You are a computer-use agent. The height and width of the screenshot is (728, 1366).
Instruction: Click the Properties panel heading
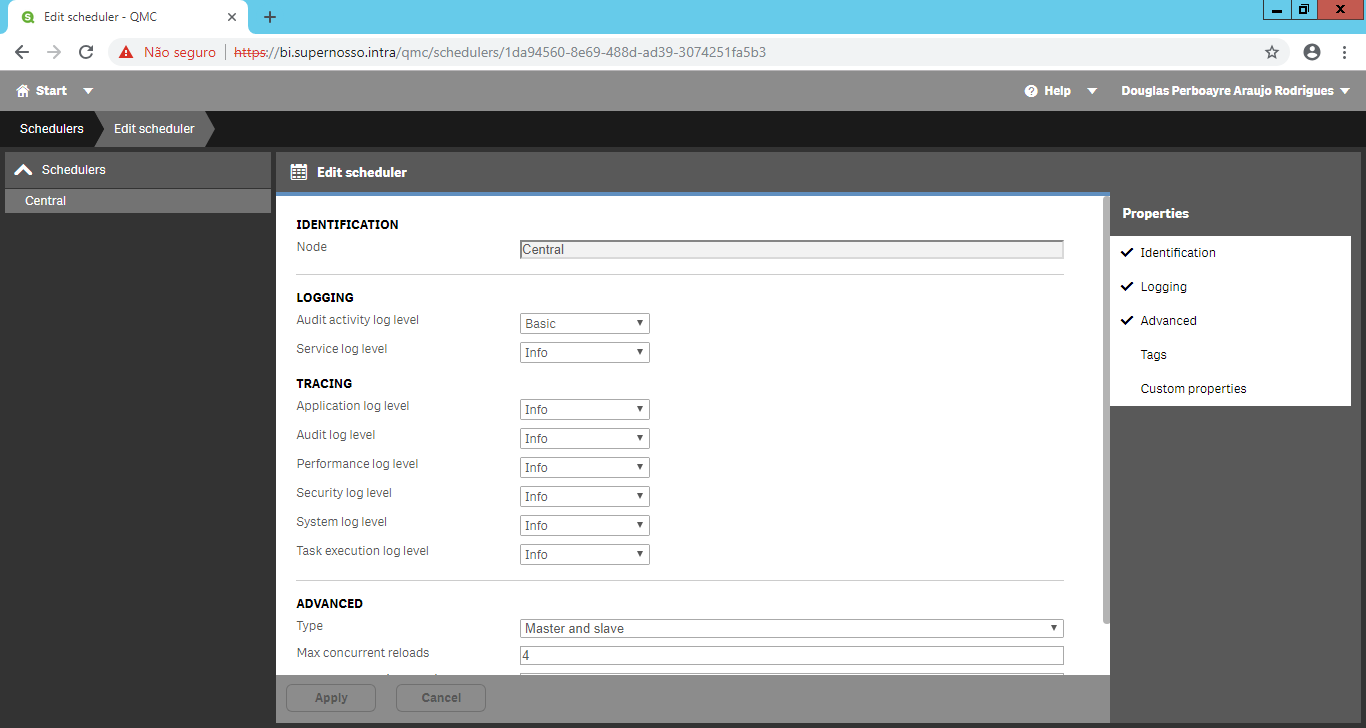tap(1155, 214)
